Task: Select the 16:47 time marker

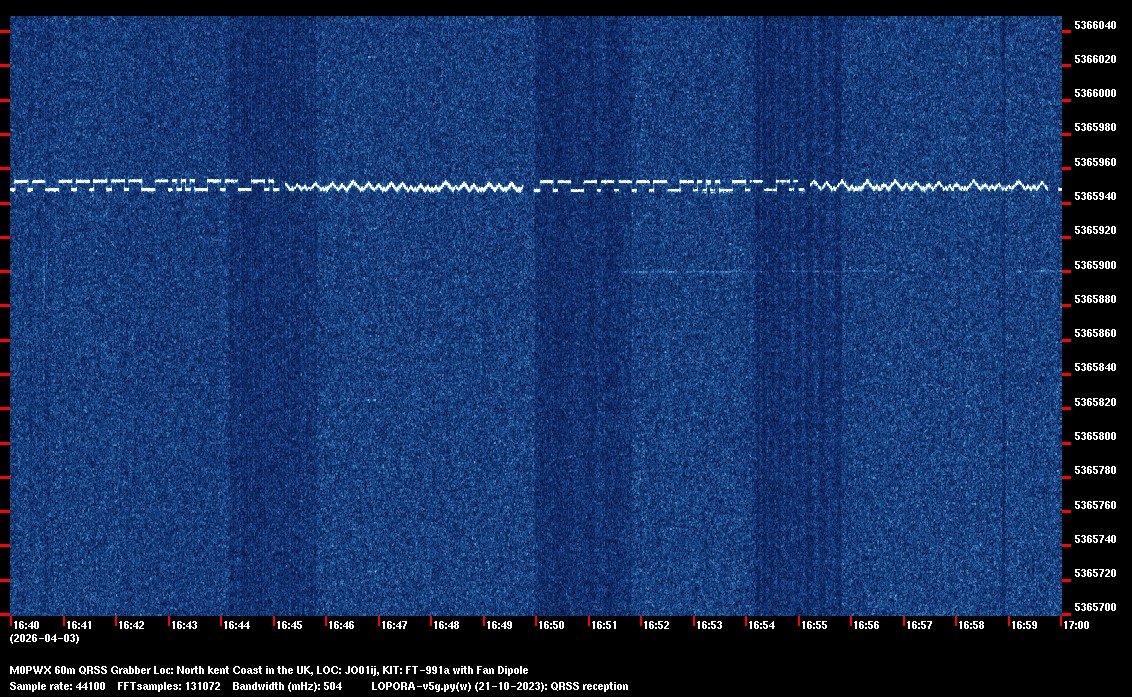Action: pos(394,625)
